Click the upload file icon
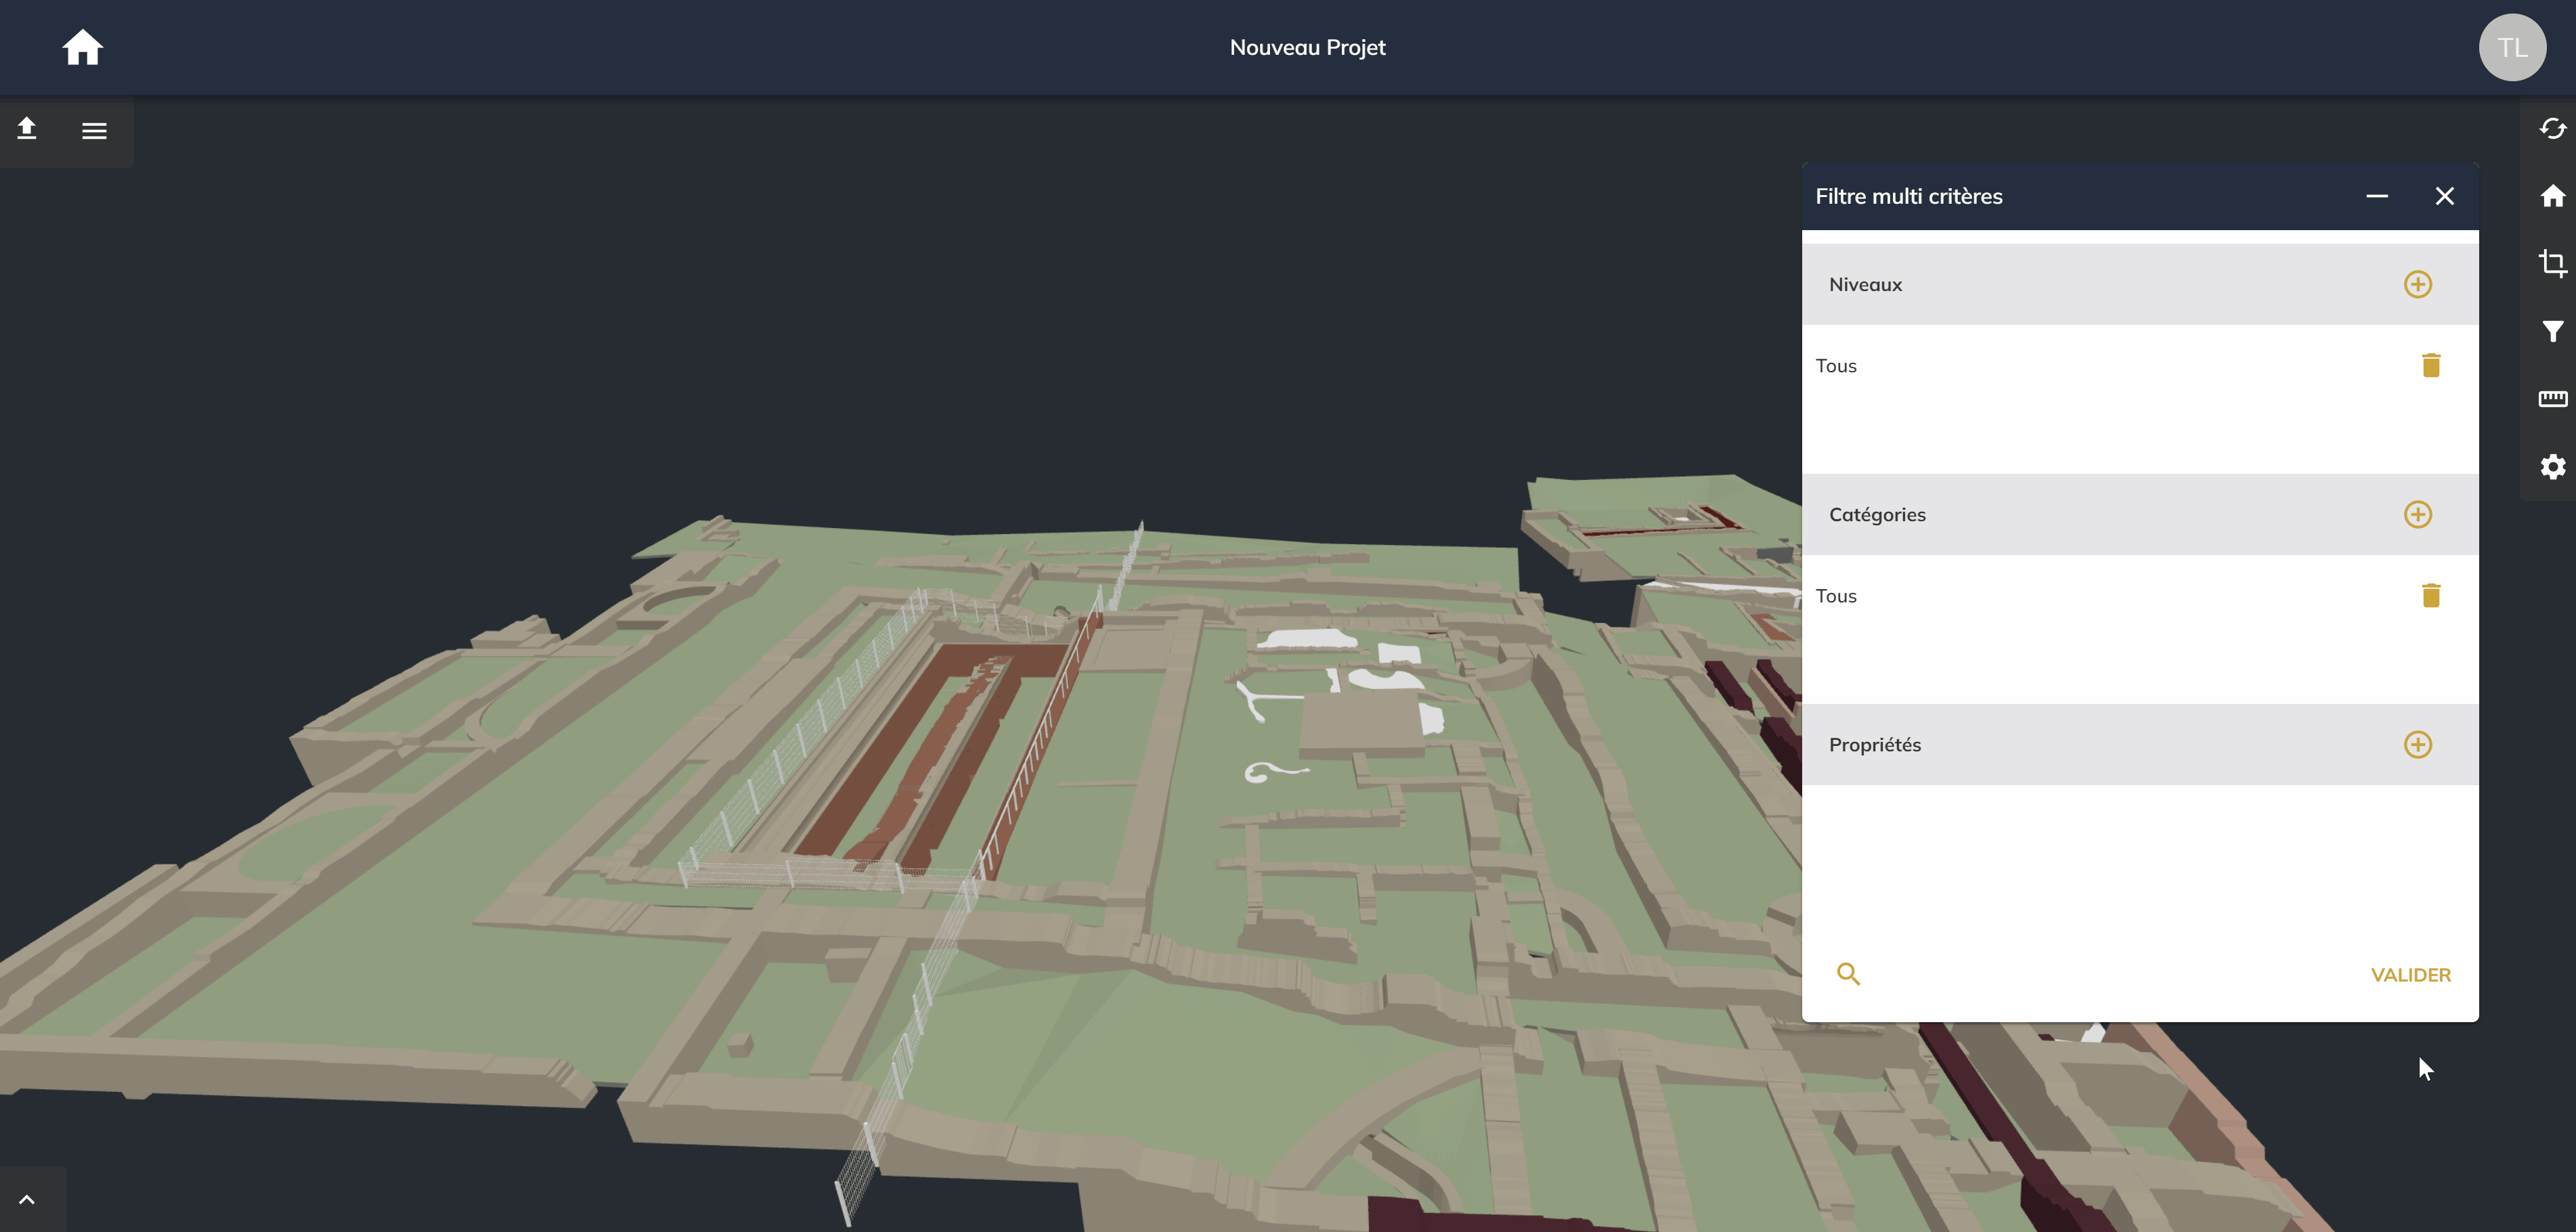The width and height of the screenshot is (2576, 1232). pyautogui.click(x=27, y=129)
